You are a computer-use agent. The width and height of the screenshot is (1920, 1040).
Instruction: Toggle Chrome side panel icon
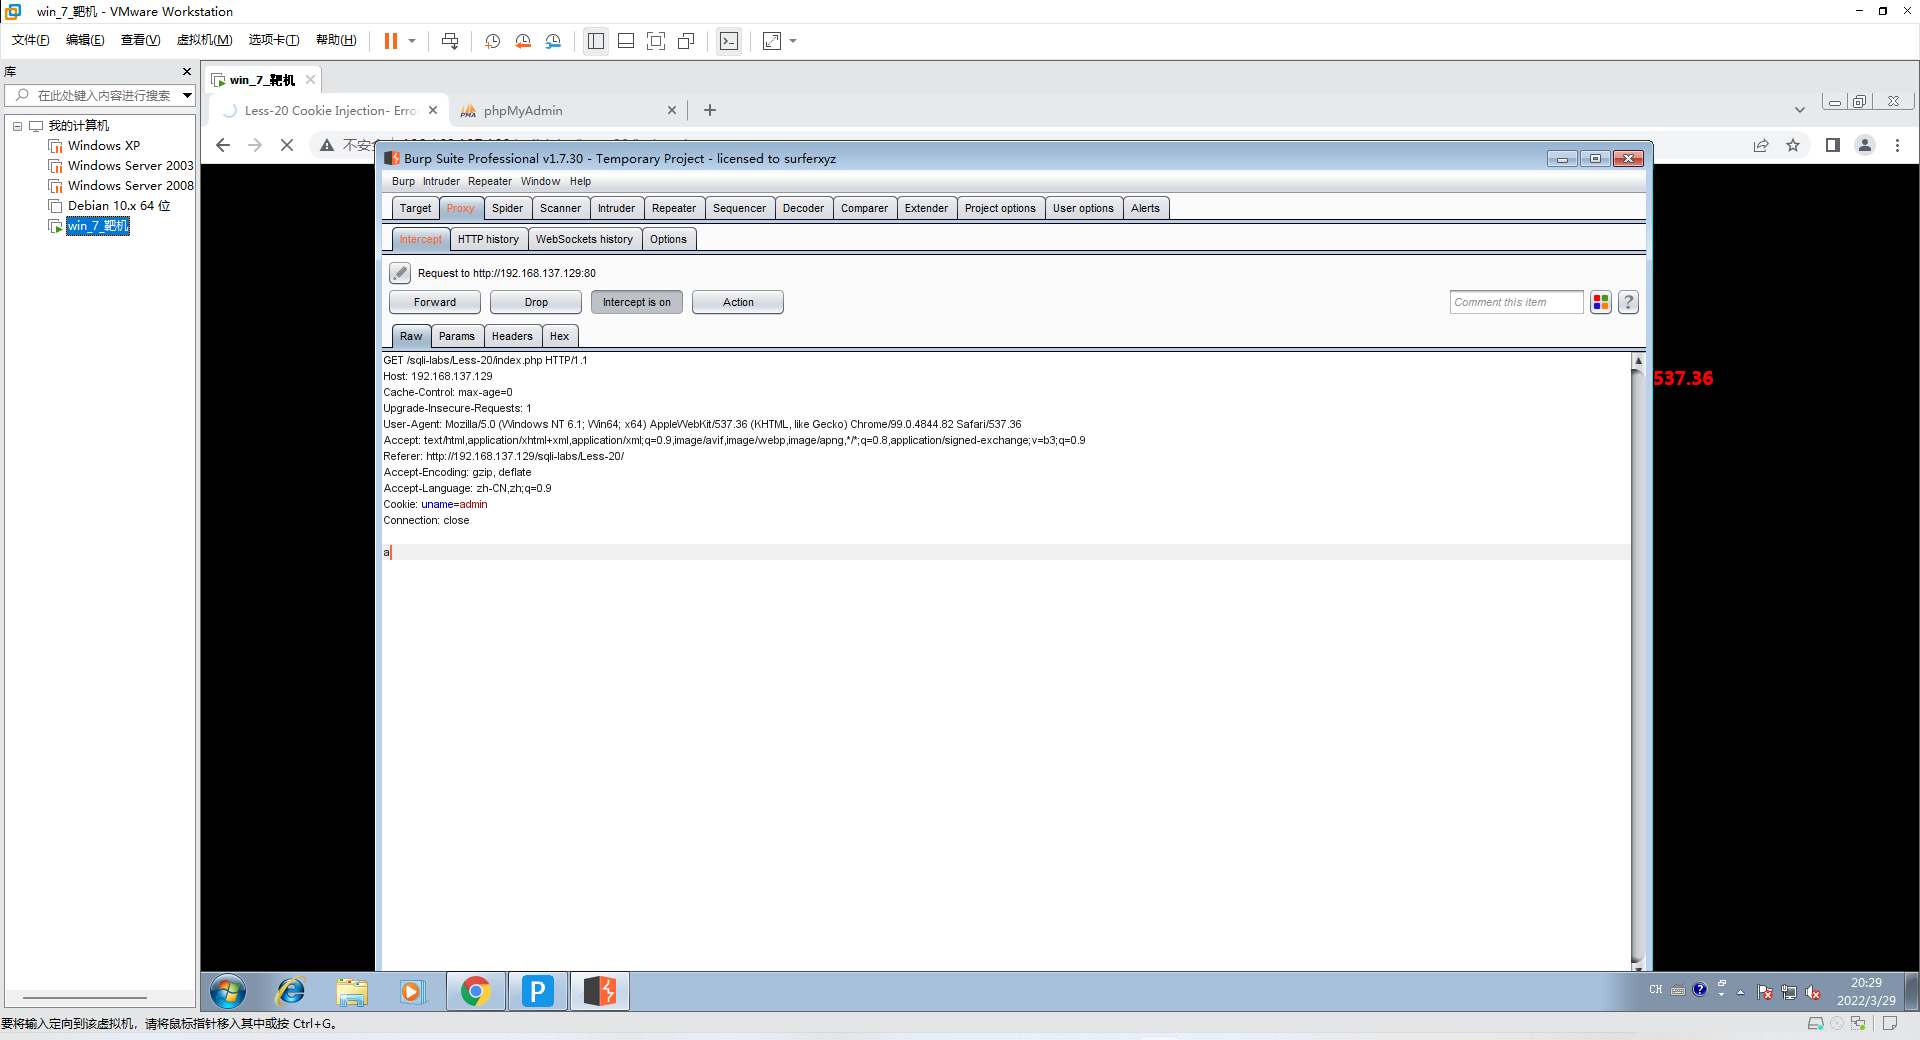[1832, 145]
